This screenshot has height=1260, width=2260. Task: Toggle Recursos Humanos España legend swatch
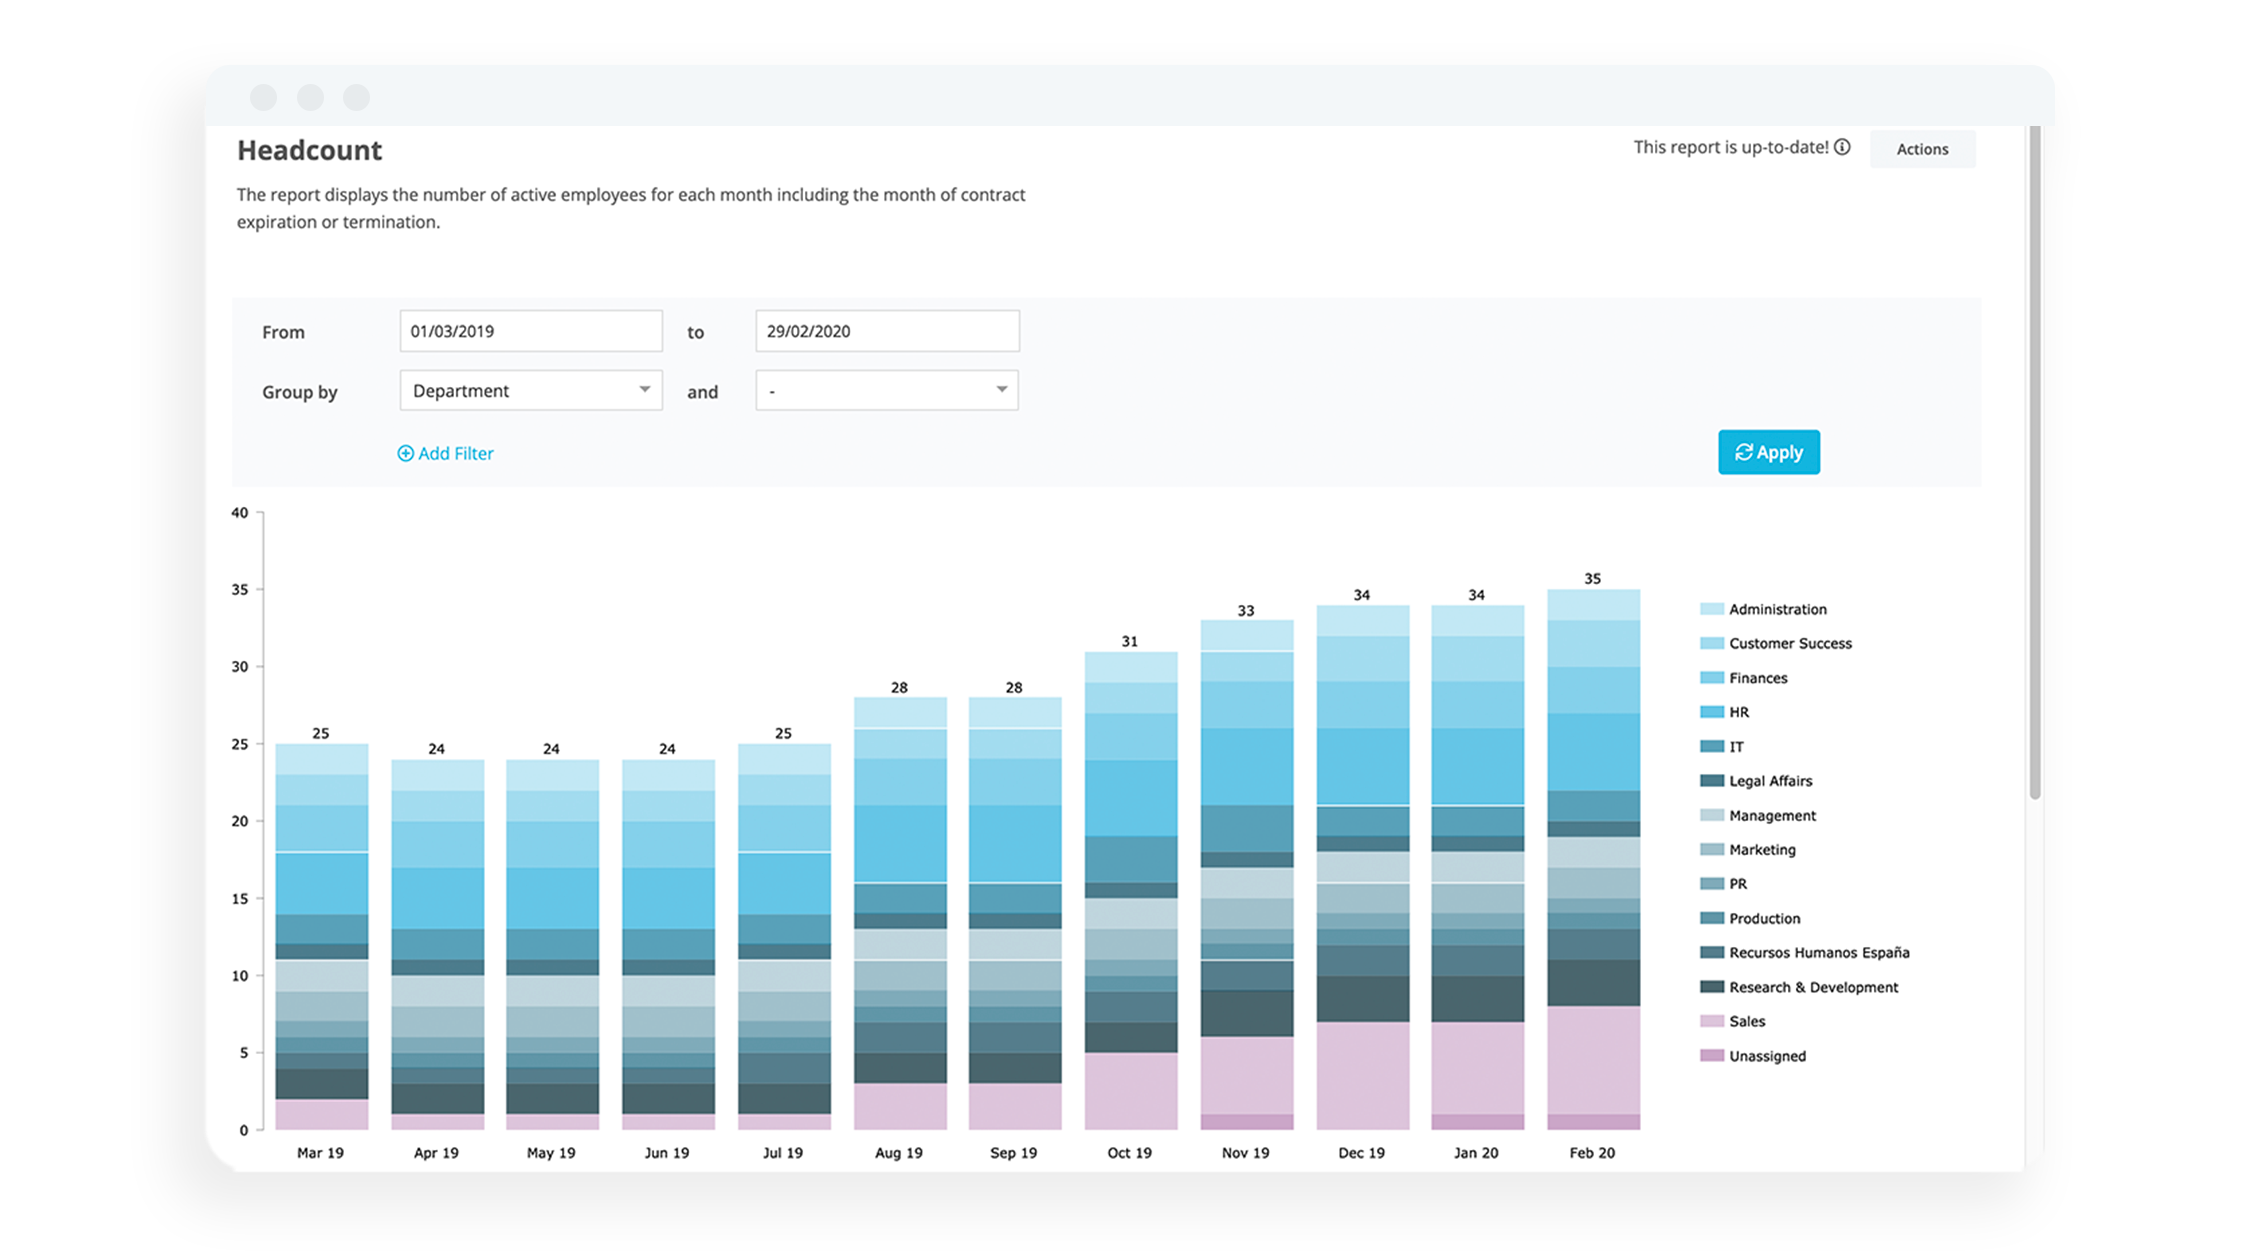coord(1711,953)
